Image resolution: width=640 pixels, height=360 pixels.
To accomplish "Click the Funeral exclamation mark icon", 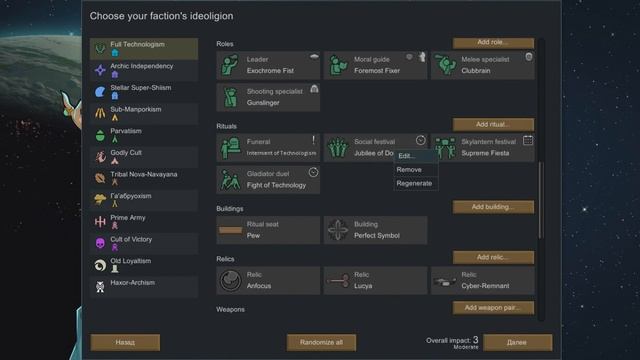I will pos(313,140).
